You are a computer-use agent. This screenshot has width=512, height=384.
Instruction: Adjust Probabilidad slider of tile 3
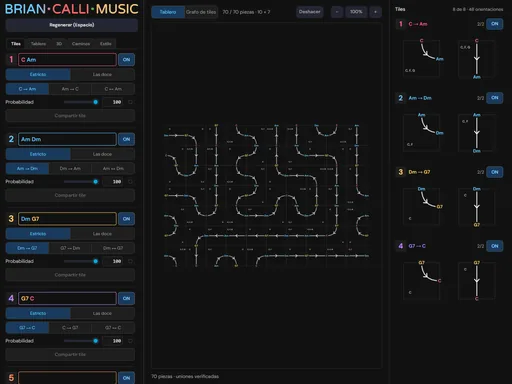[x=81, y=261]
